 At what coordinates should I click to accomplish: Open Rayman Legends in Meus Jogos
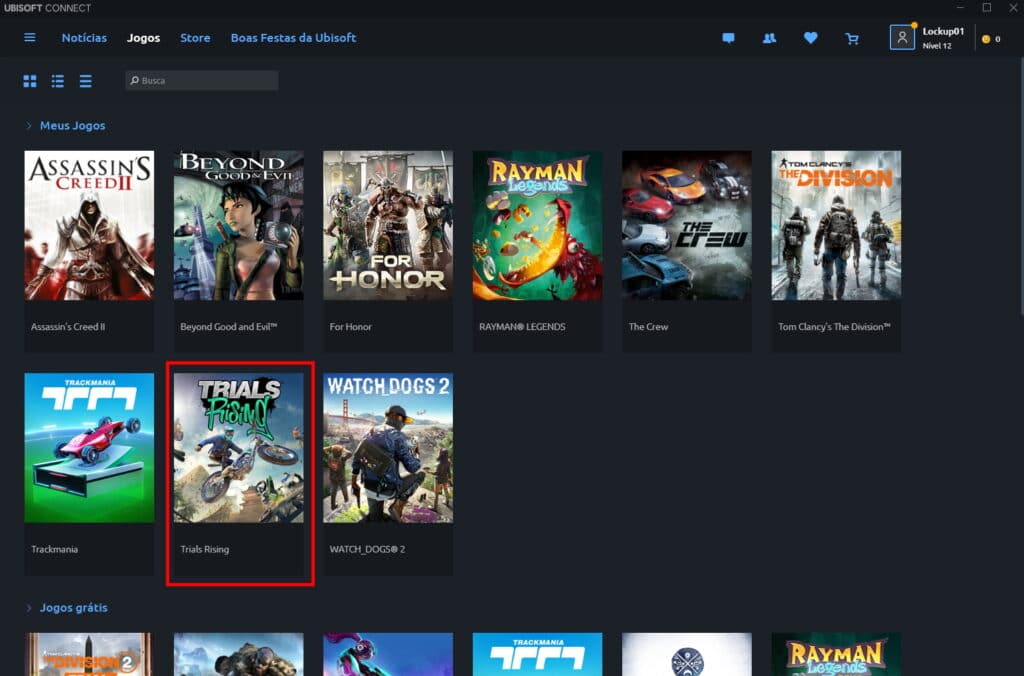(537, 225)
